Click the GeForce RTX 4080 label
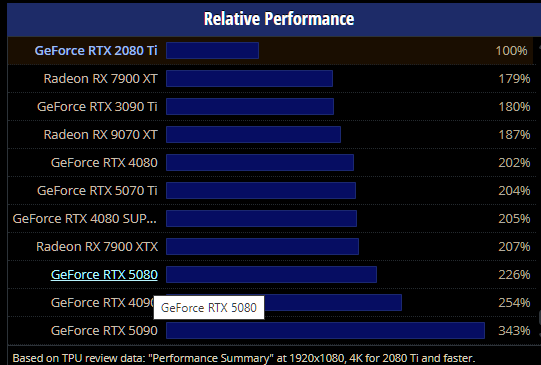 (104, 162)
